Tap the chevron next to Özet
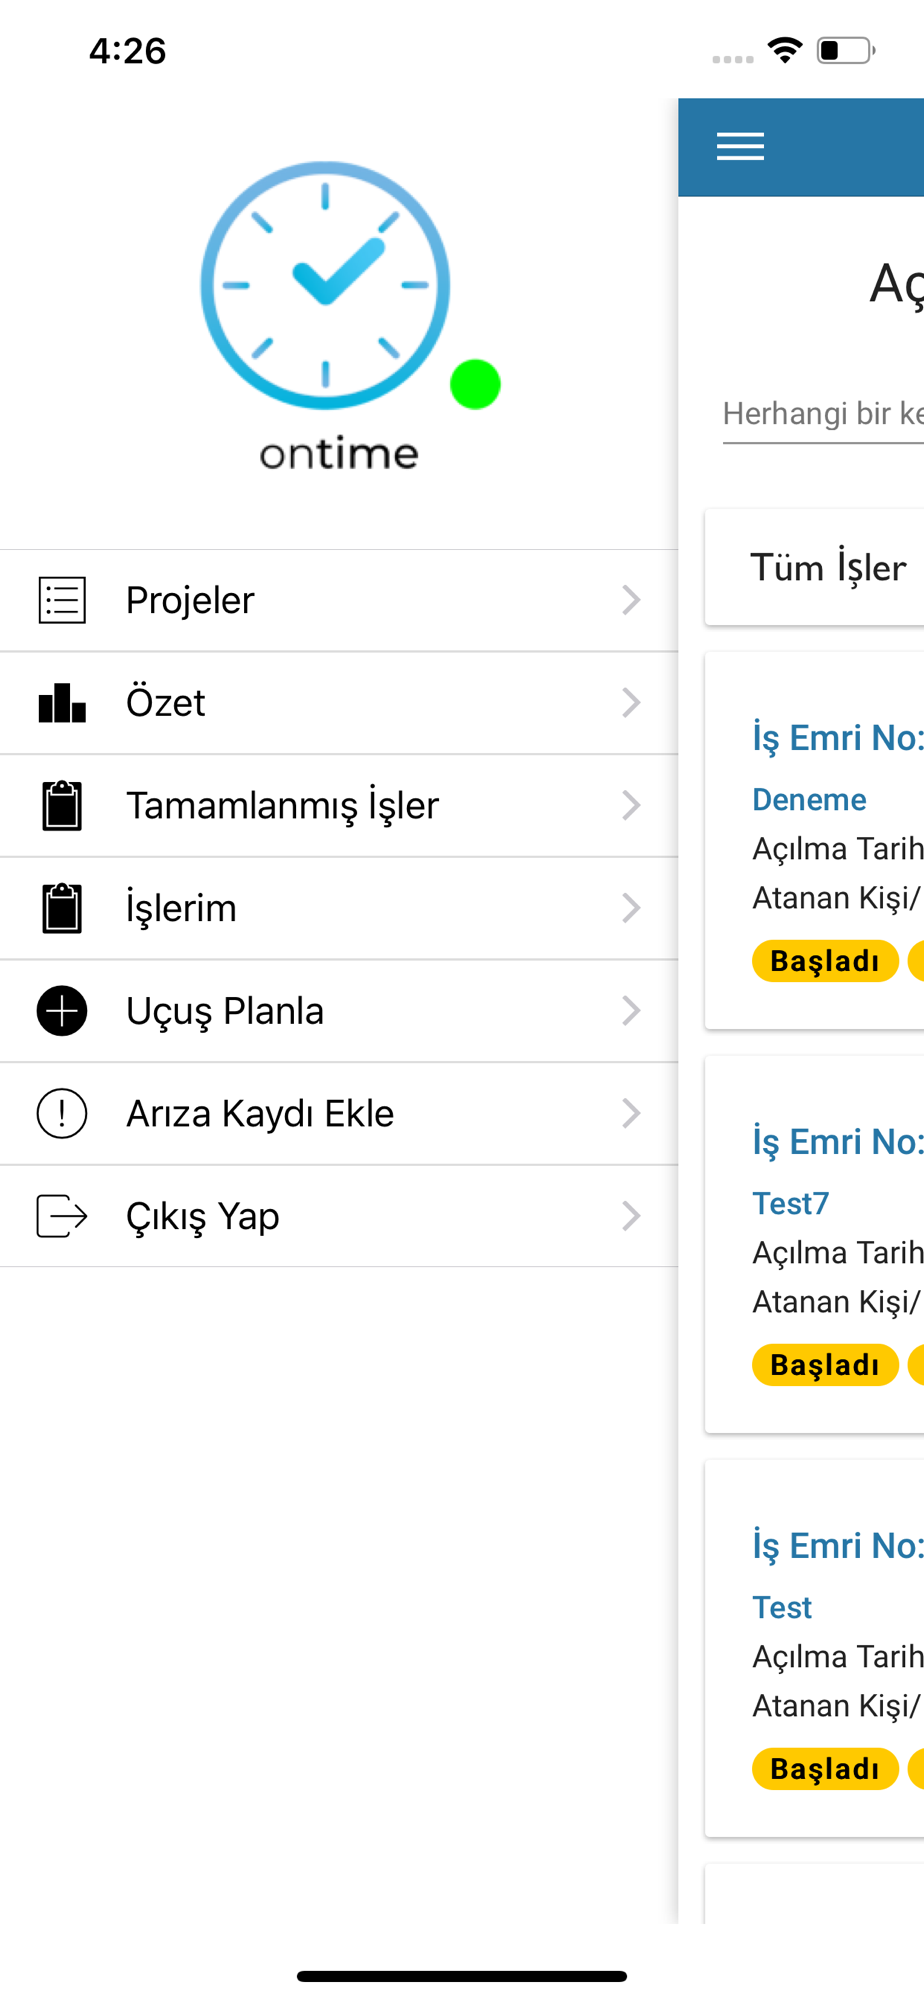924x2000 pixels. point(630,703)
